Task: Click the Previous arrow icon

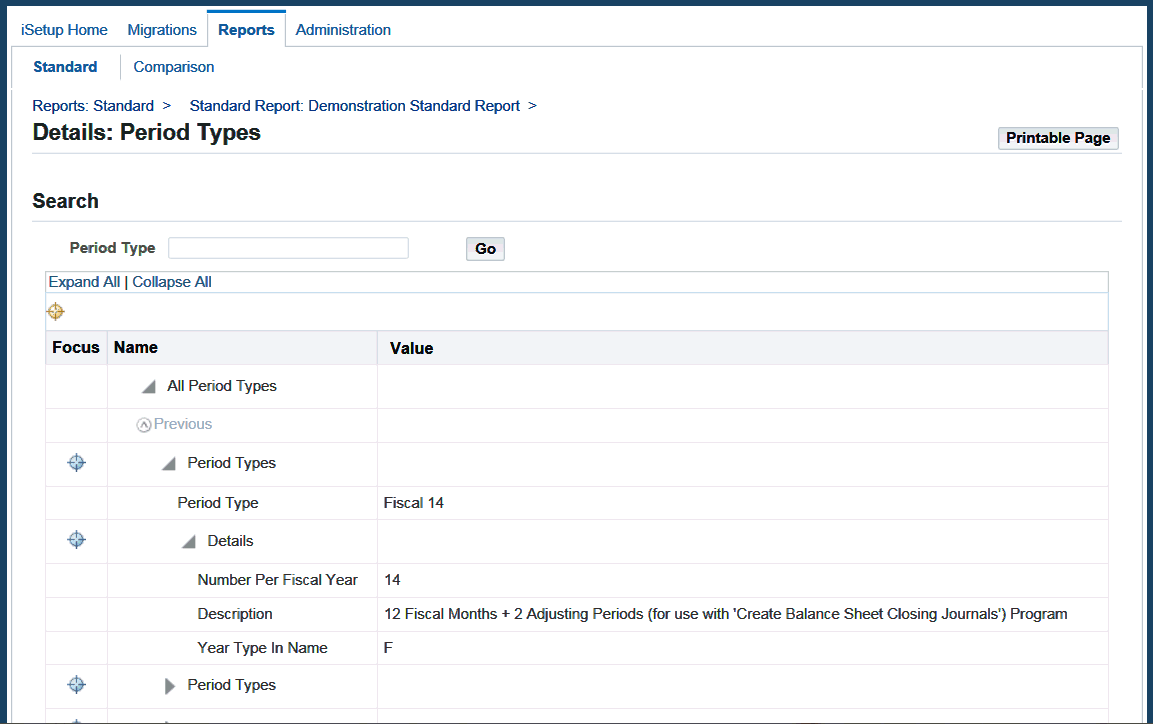Action: pyautogui.click(x=144, y=425)
